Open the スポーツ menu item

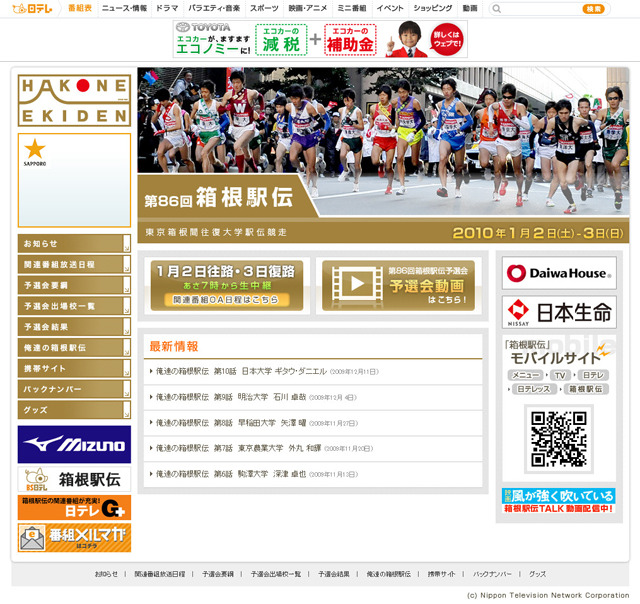tap(264, 8)
